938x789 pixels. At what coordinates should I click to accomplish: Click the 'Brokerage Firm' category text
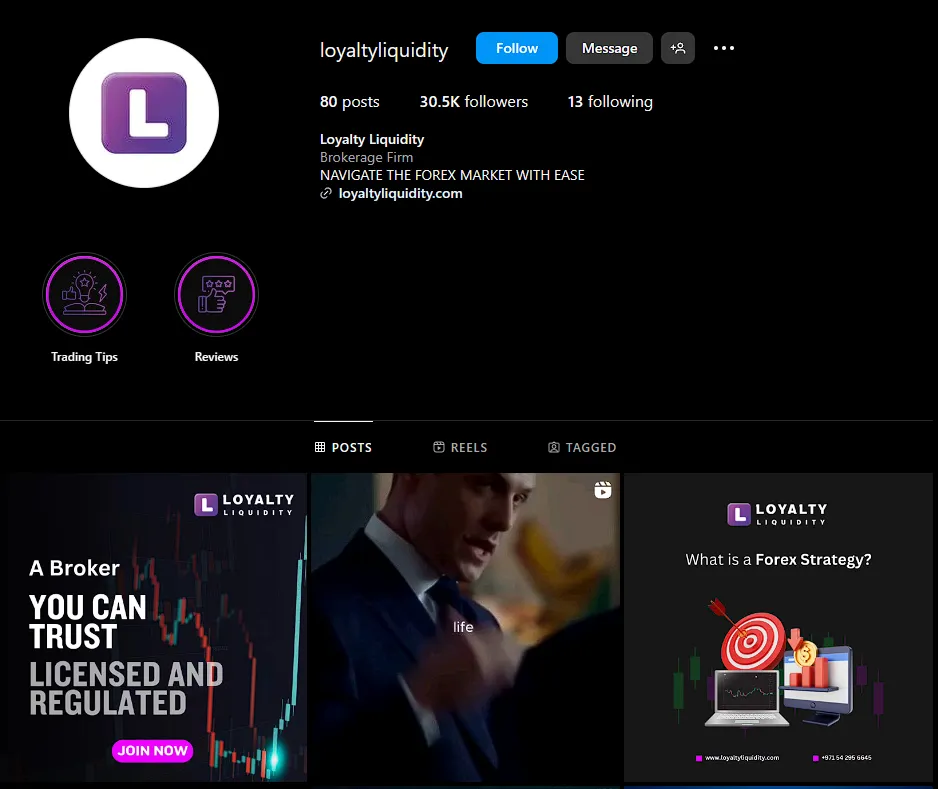(x=366, y=157)
